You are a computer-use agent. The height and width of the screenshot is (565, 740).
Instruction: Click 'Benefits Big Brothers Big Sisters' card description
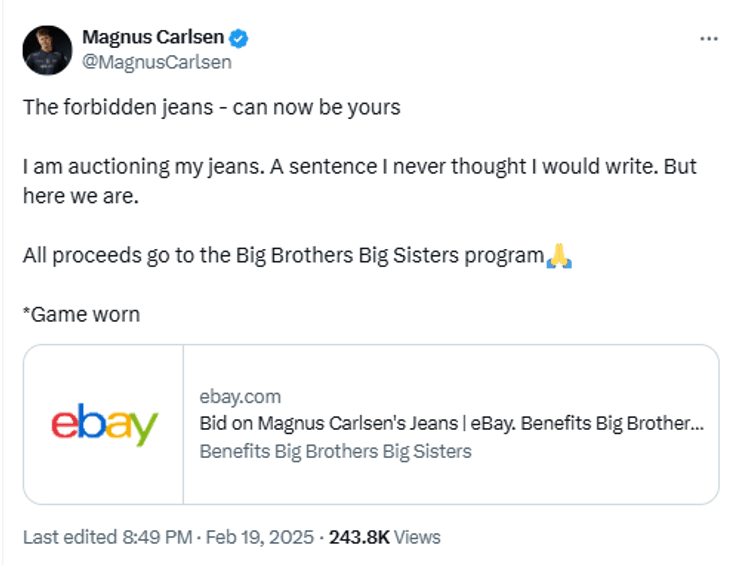[335, 451]
